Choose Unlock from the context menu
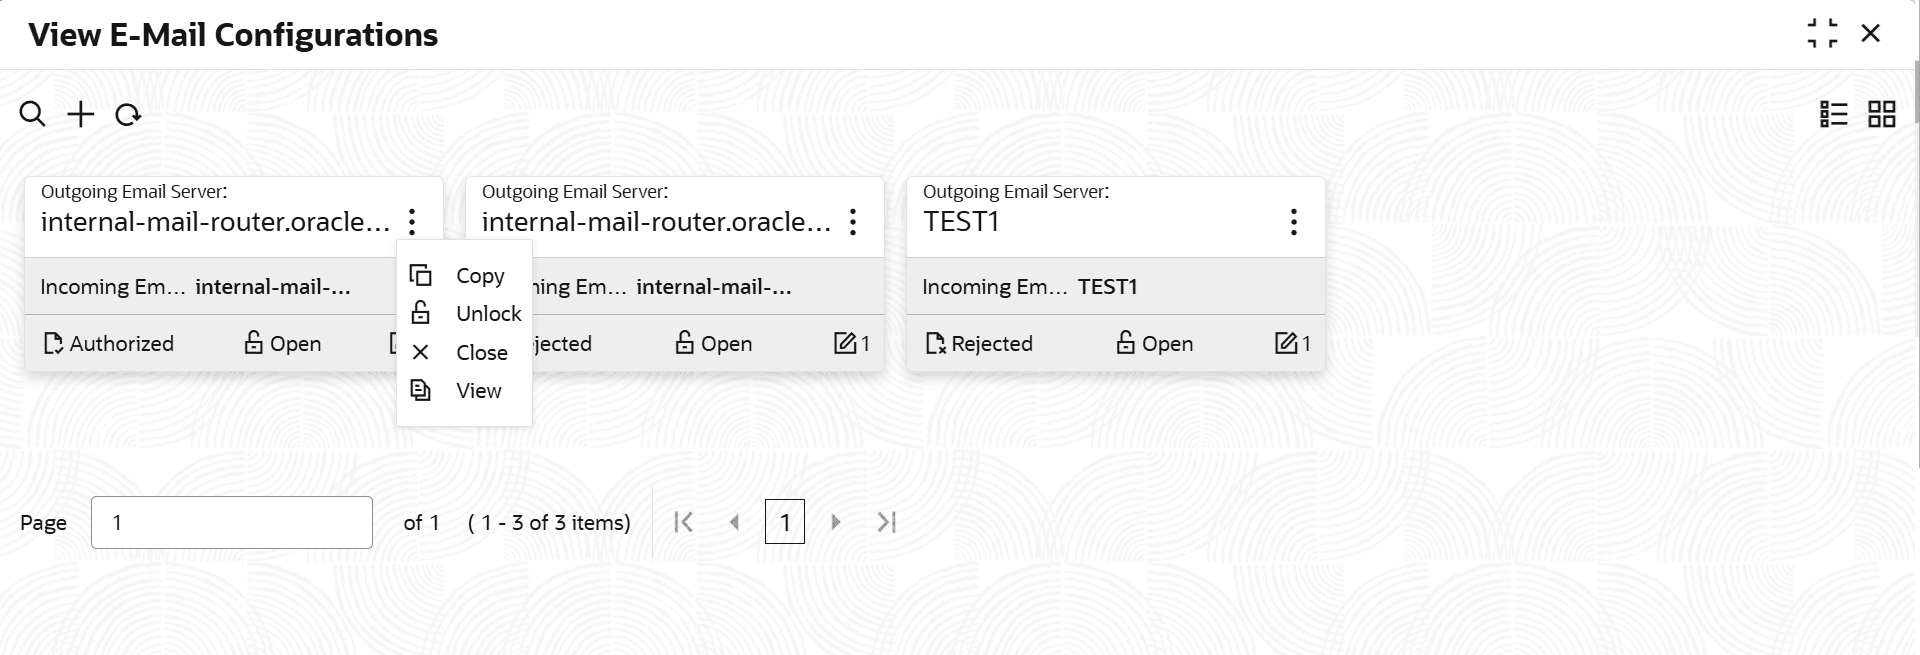 tap(487, 314)
